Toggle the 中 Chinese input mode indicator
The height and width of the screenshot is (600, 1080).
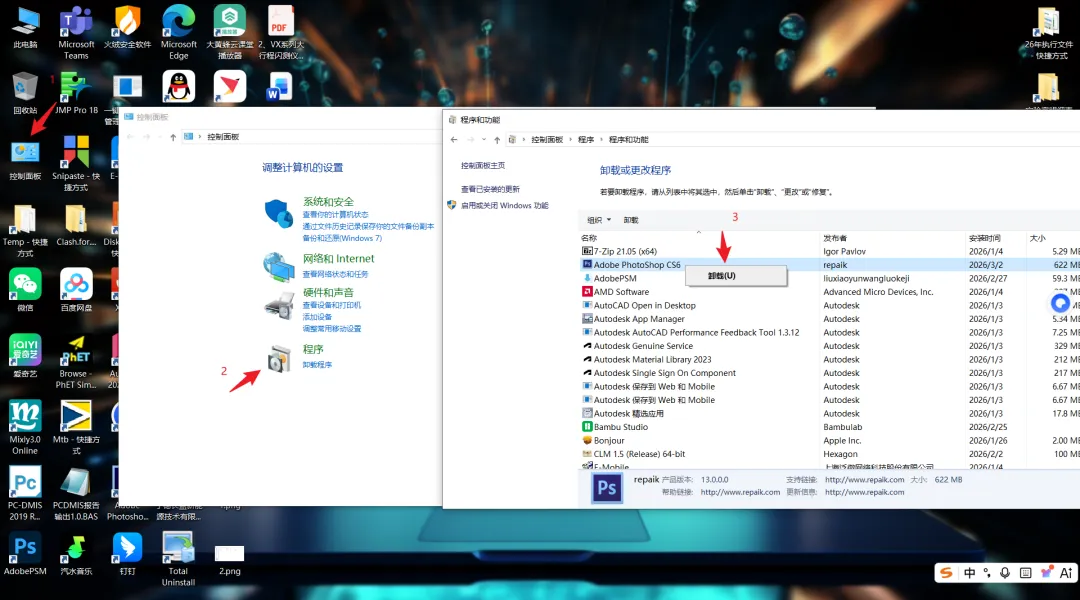[x=969, y=572]
